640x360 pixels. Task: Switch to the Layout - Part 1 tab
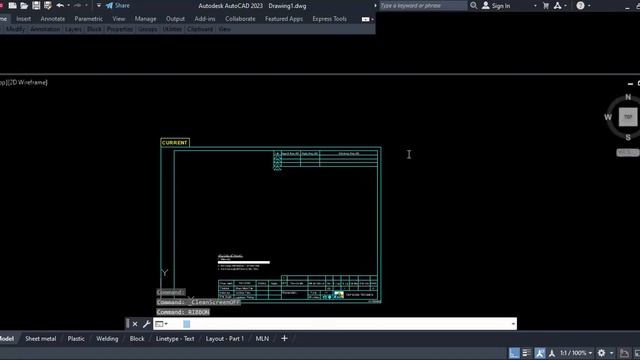224,339
